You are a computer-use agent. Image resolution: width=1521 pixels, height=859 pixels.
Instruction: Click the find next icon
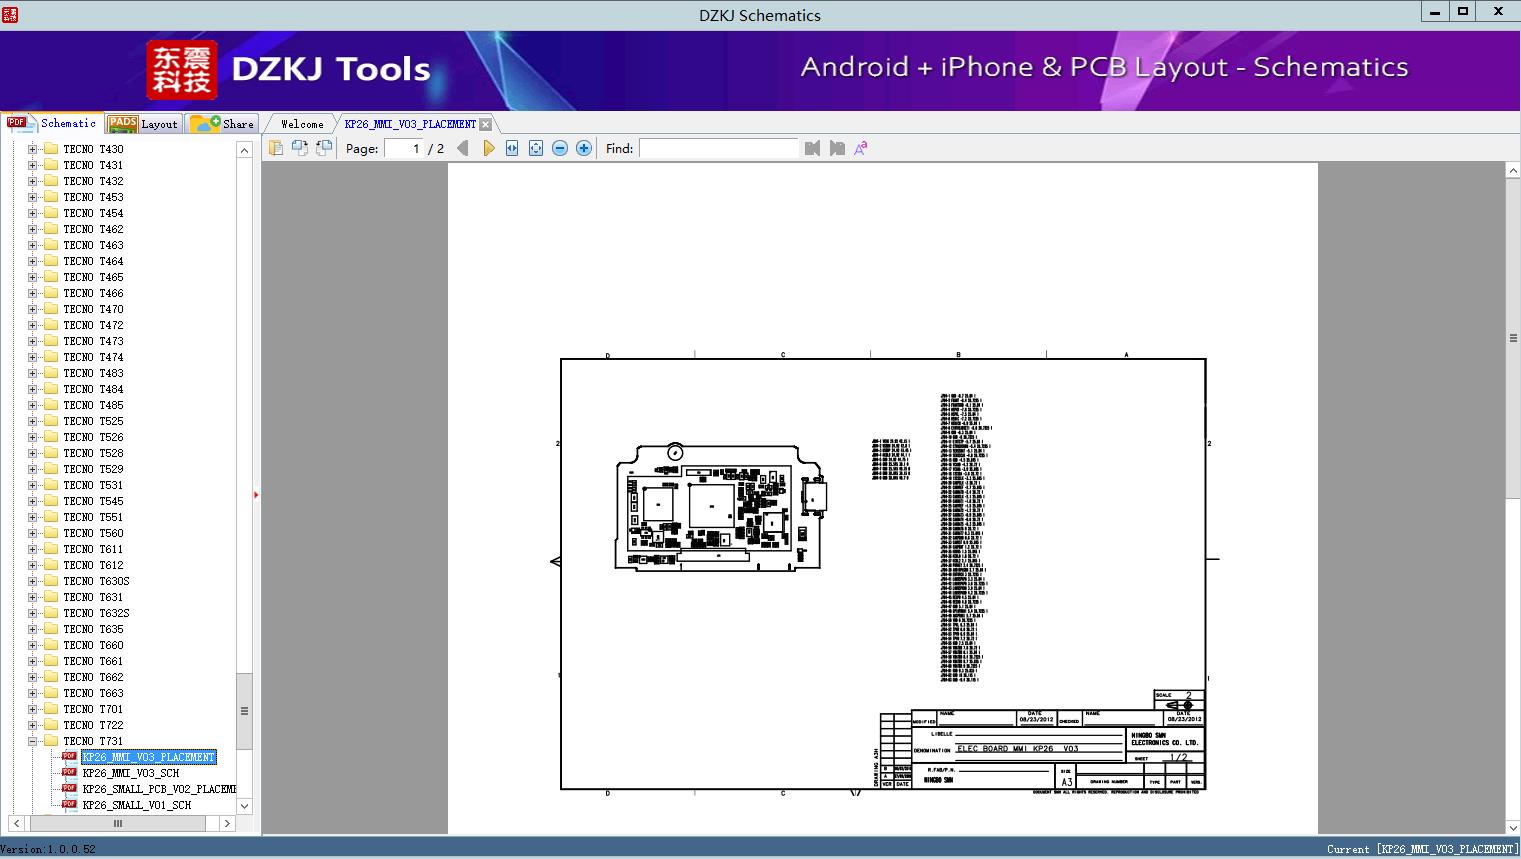837,148
